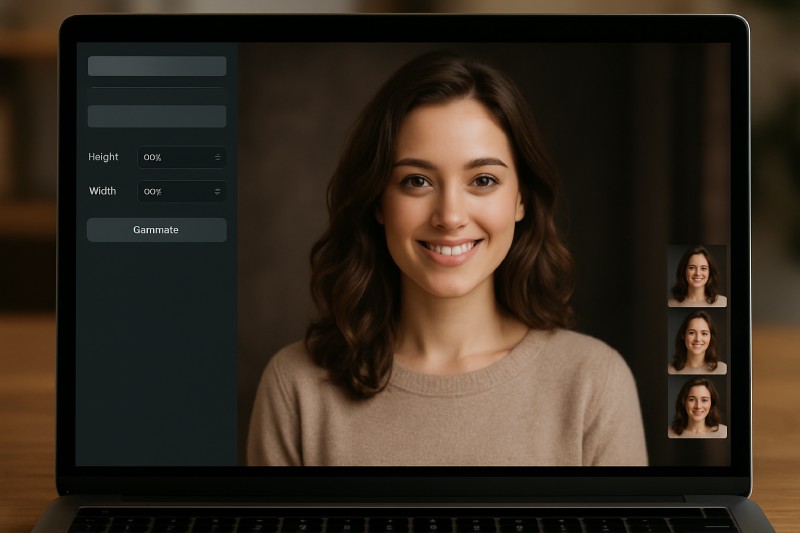This screenshot has height=533, width=800.
Task: Select the bottom generated thumbnail
Action: [697, 406]
